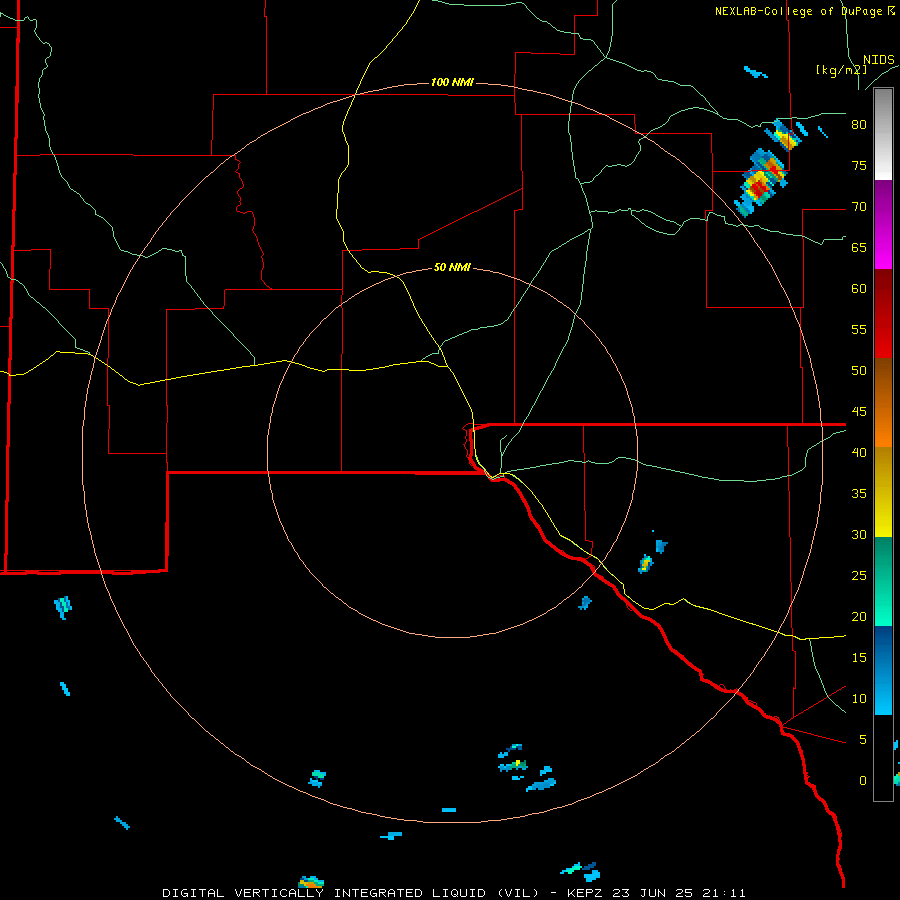Click the scale value 65
The height and width of the screenshot is (900, 900).
859,247
